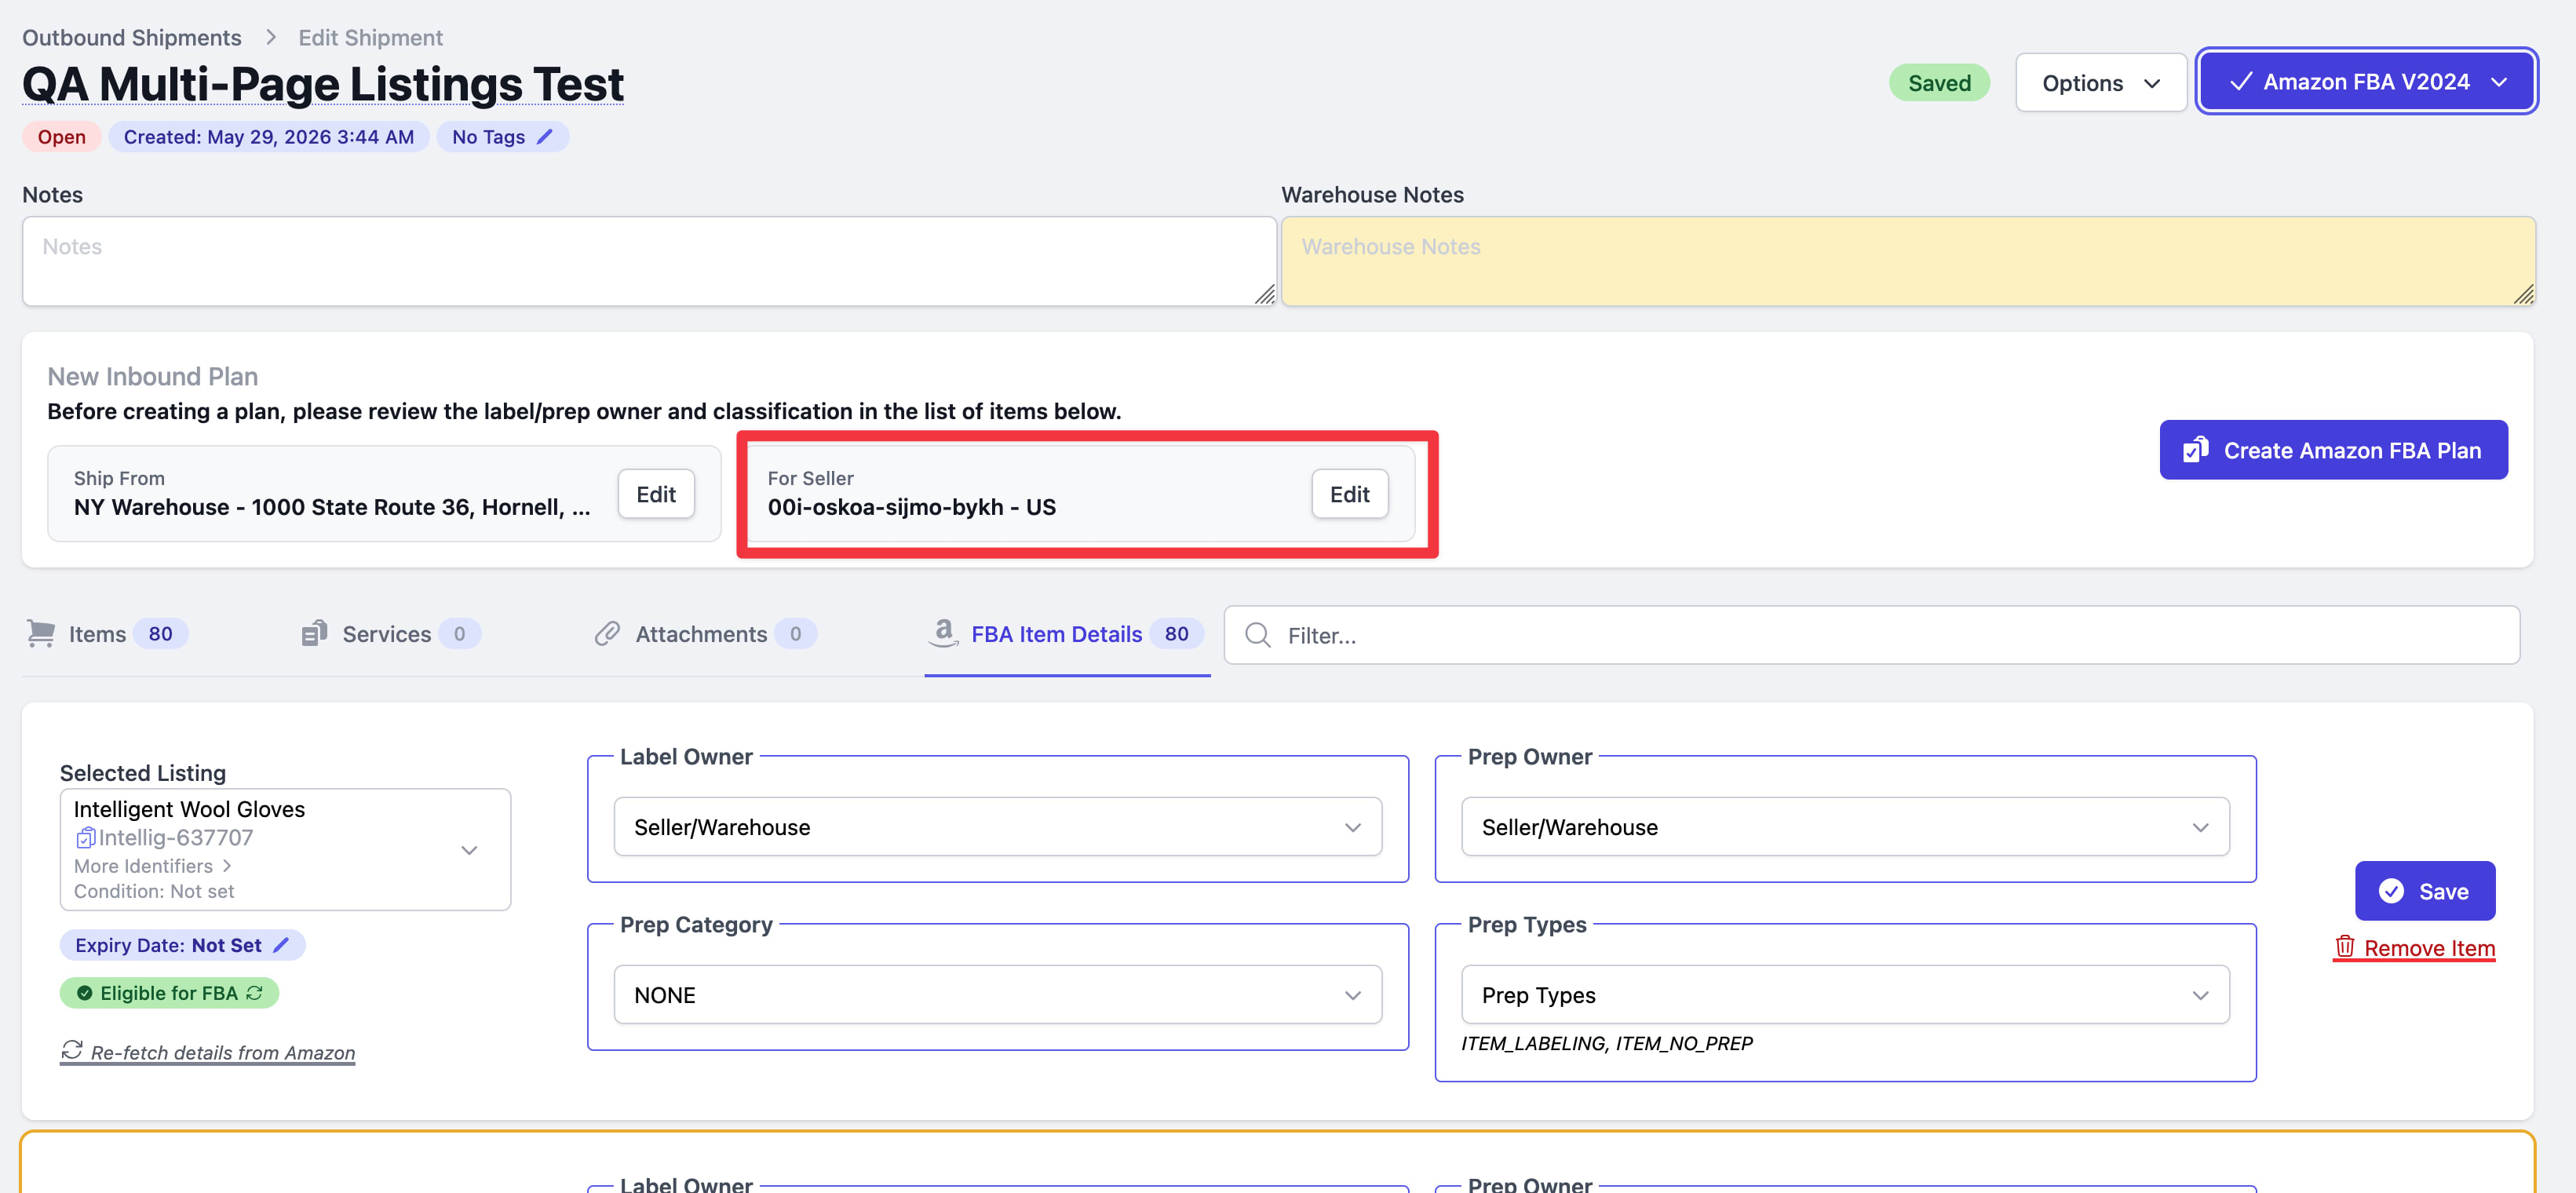The height and width of the screenshot is (1193, 2576).
Task: Click Edit for the For Seller field
Action: [x=1349, y=494]
